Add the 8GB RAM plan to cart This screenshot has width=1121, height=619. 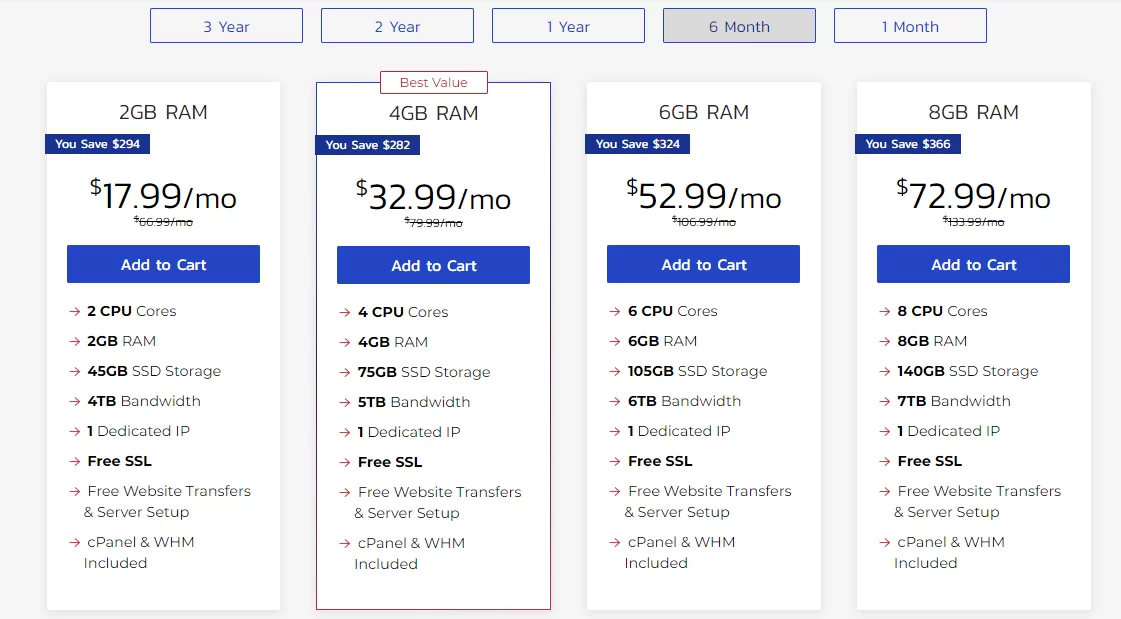tap(973, 265)
